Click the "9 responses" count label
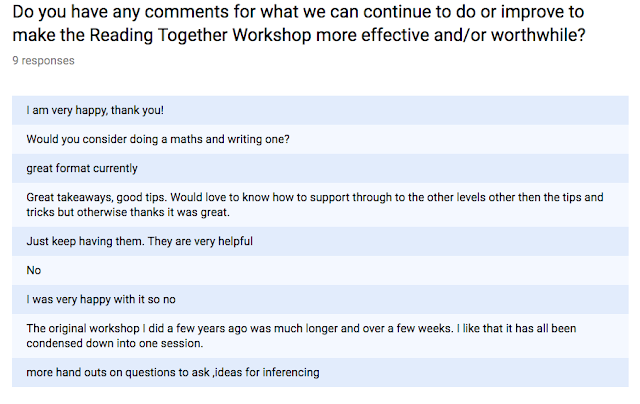 (x=43, y=60)
